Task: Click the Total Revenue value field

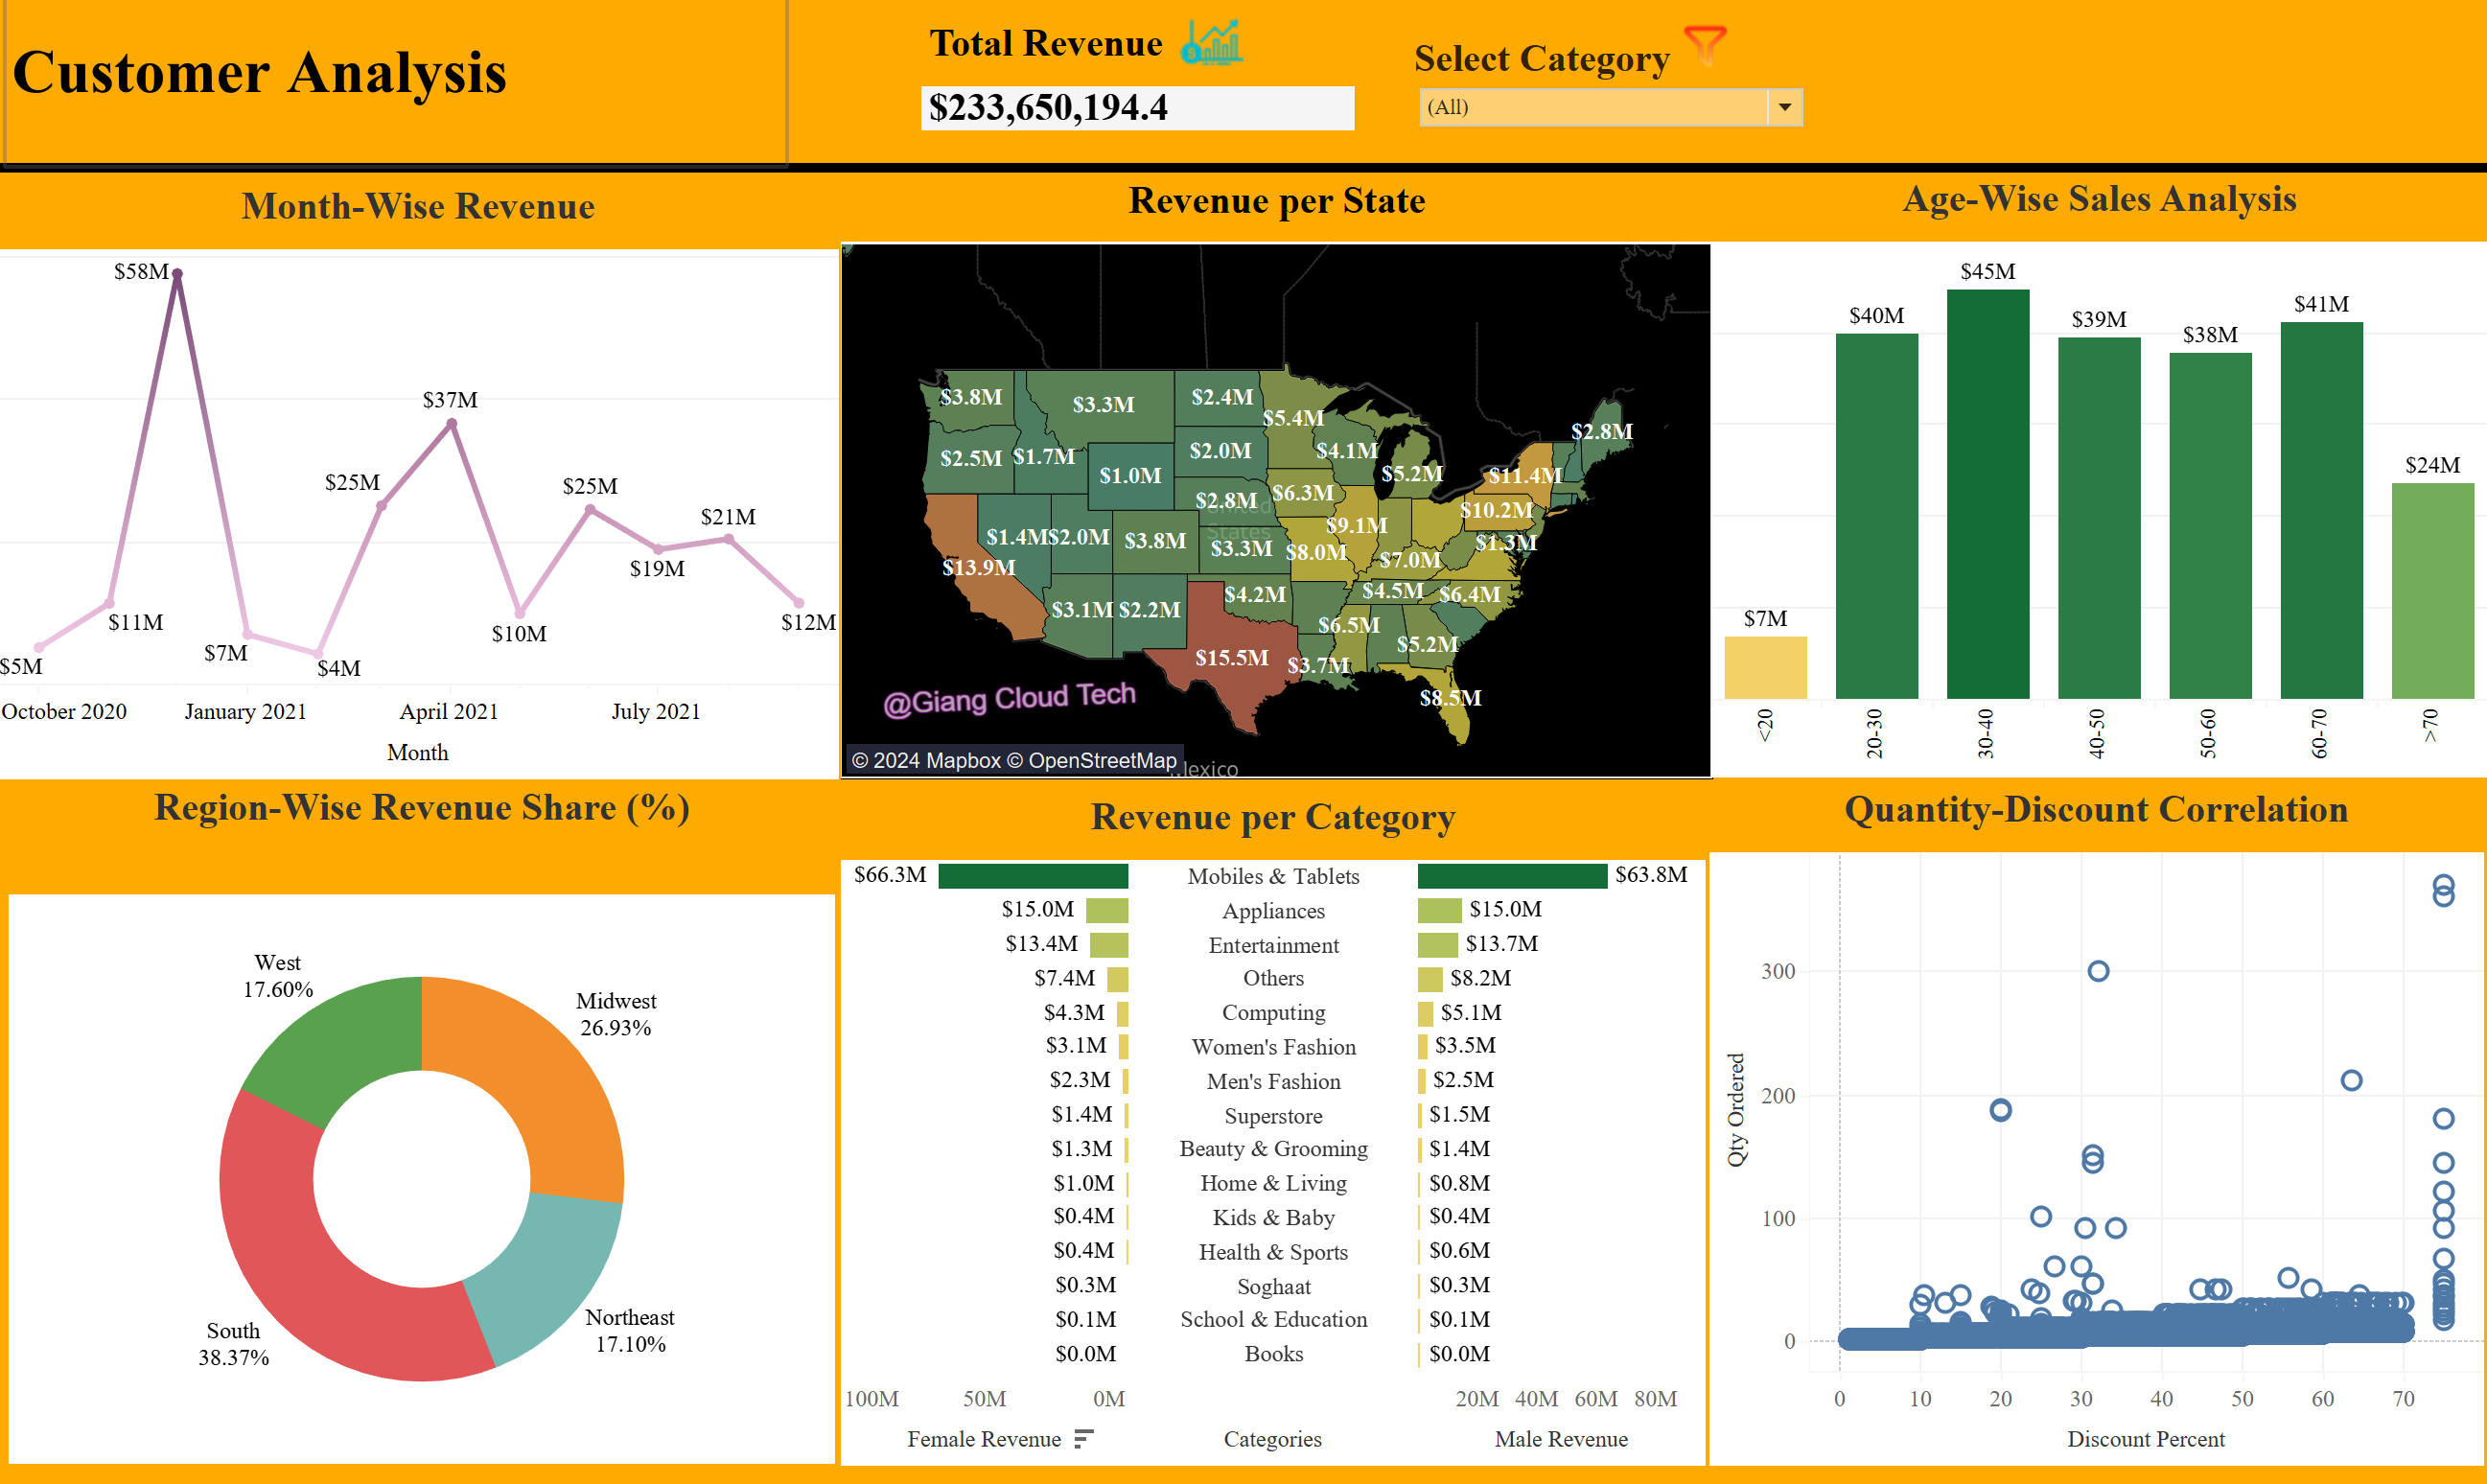Action: (x=1137, y=108)
